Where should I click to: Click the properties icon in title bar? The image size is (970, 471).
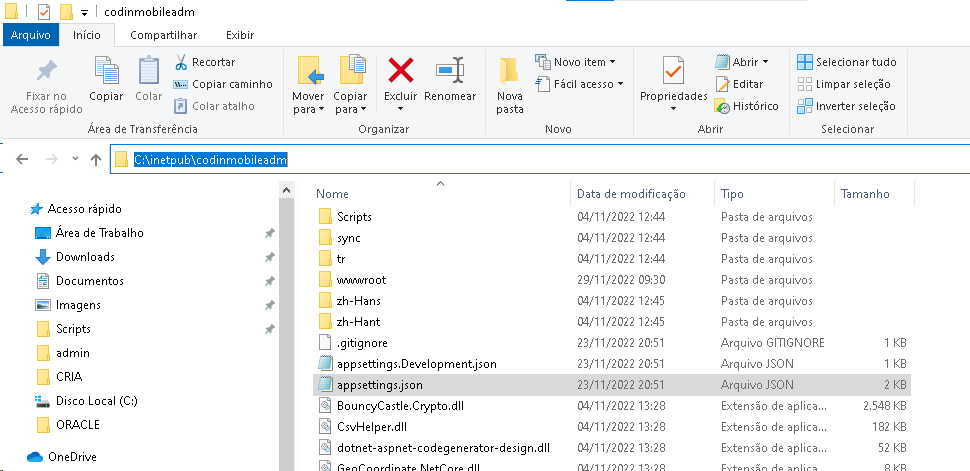43,11
